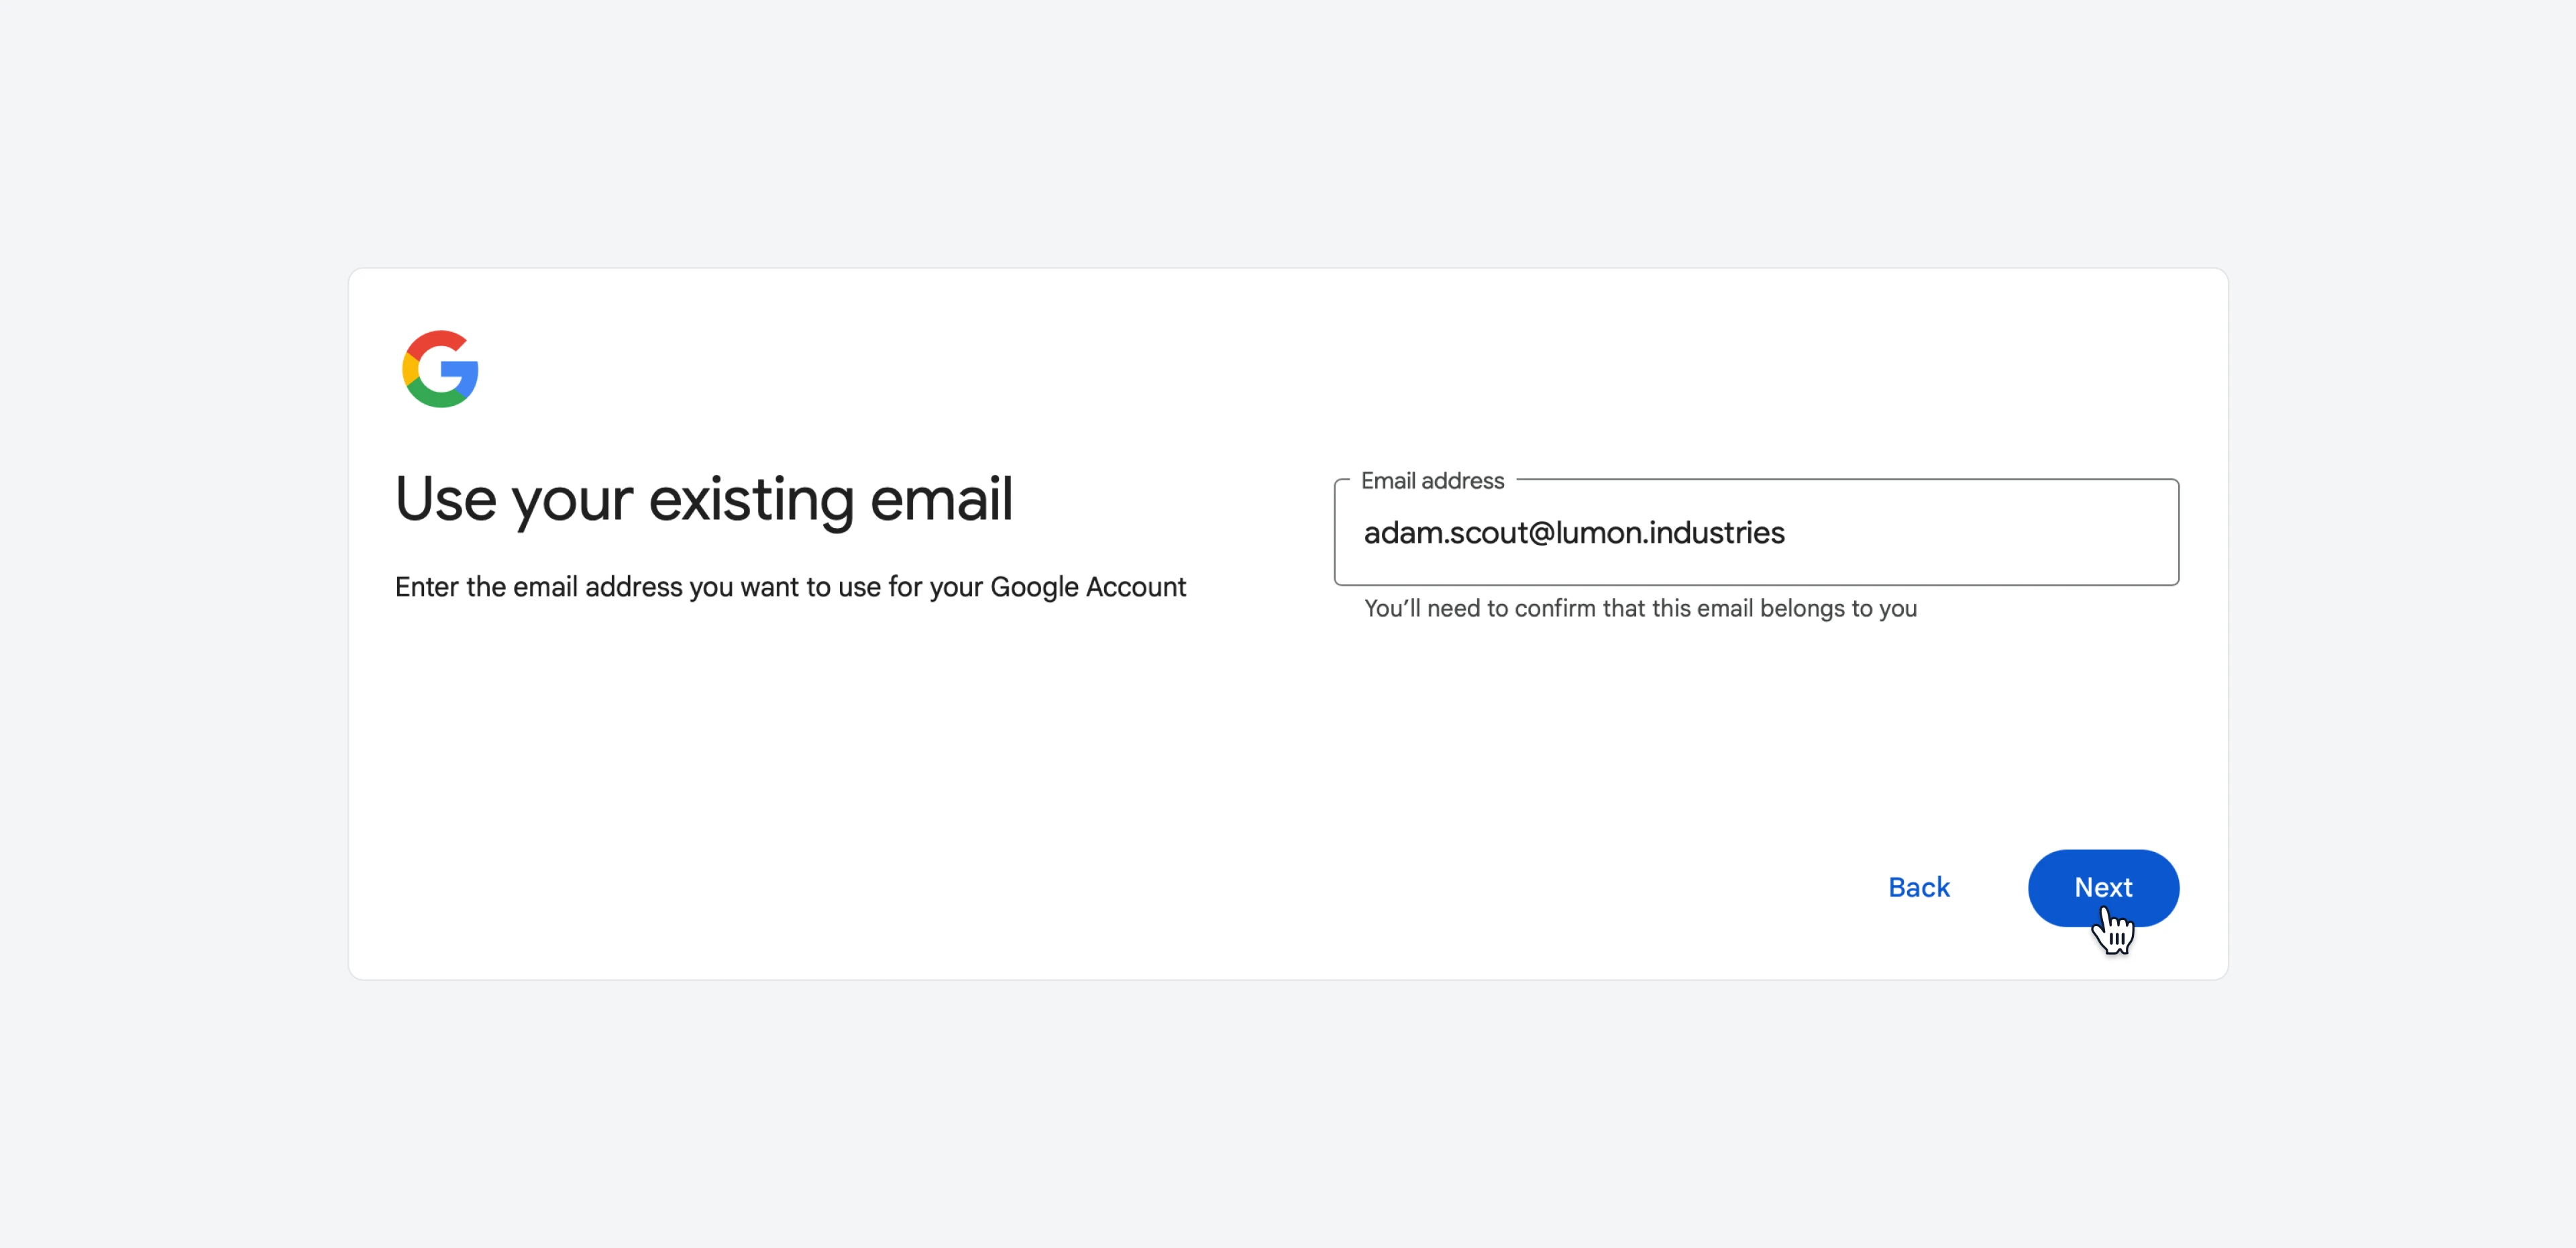Click the word 'existing' in the heading
Image resolution: width=2576 pixels, height=1248 pixels.
click(751, 499)
